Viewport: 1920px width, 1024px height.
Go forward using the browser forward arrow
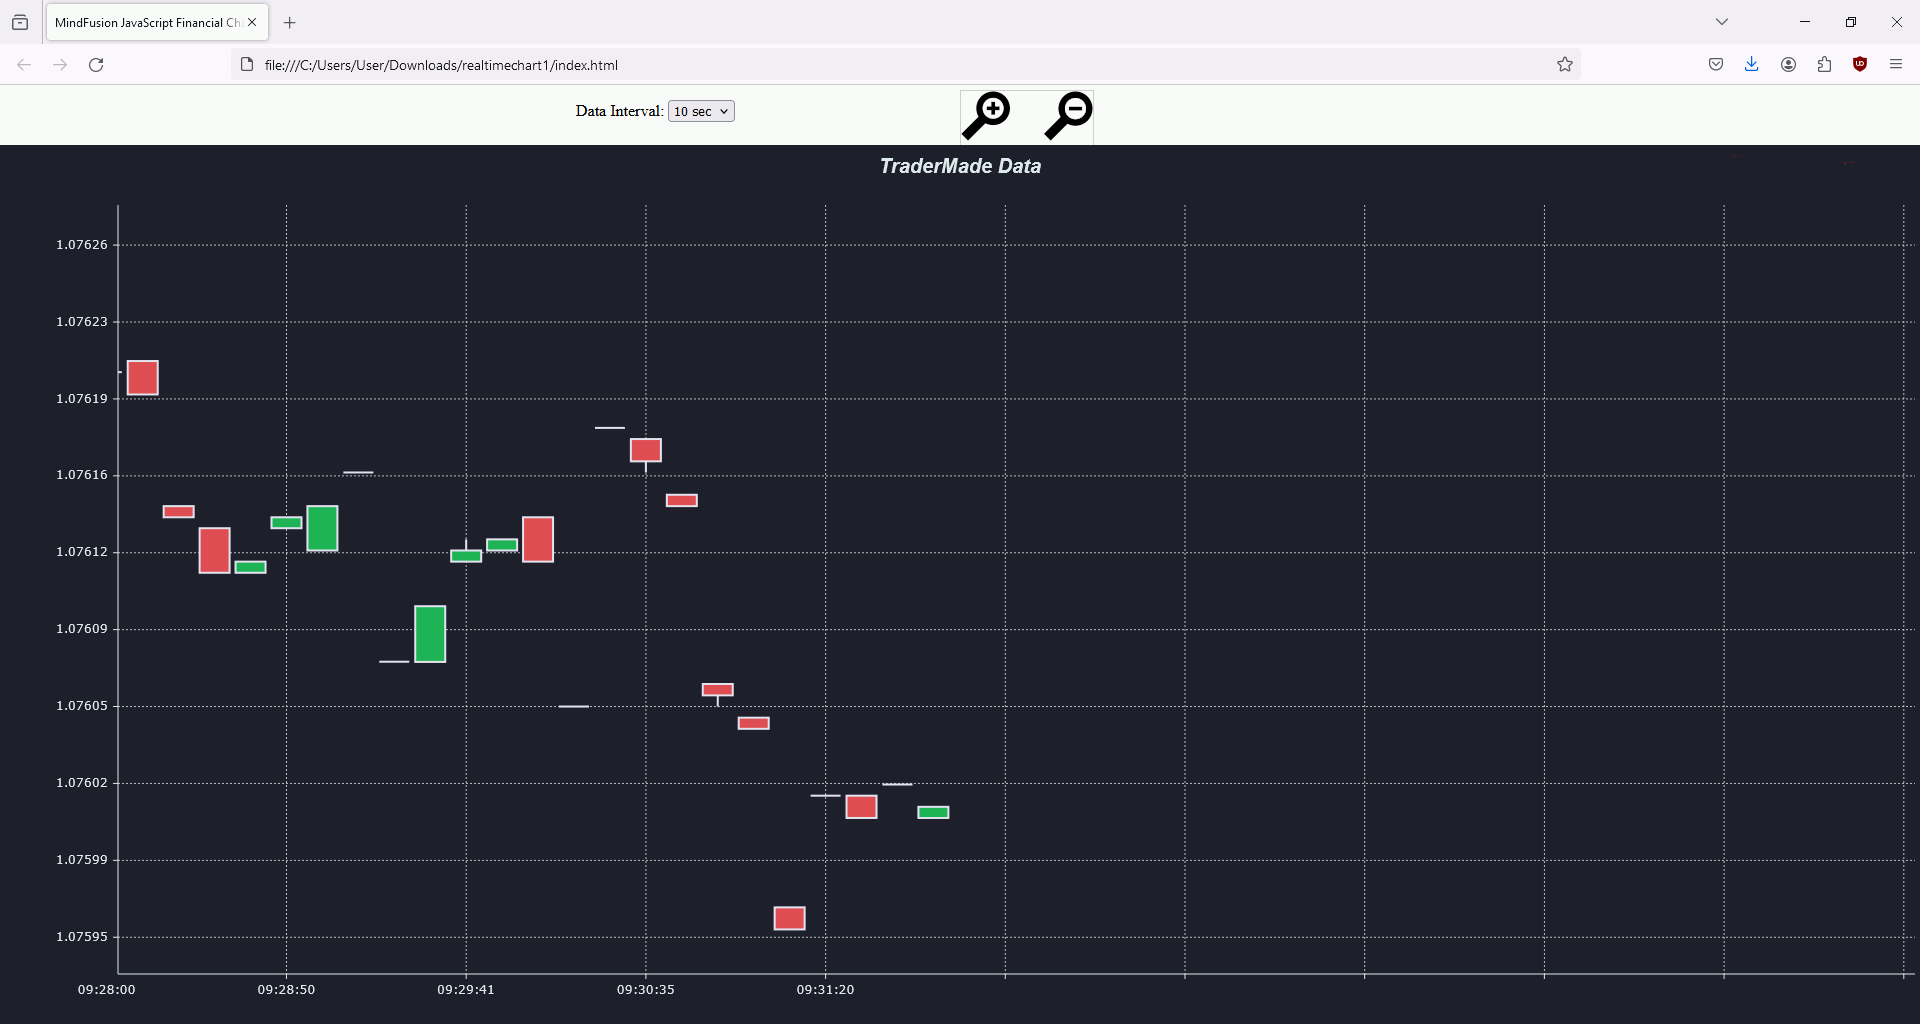[60, 65]
